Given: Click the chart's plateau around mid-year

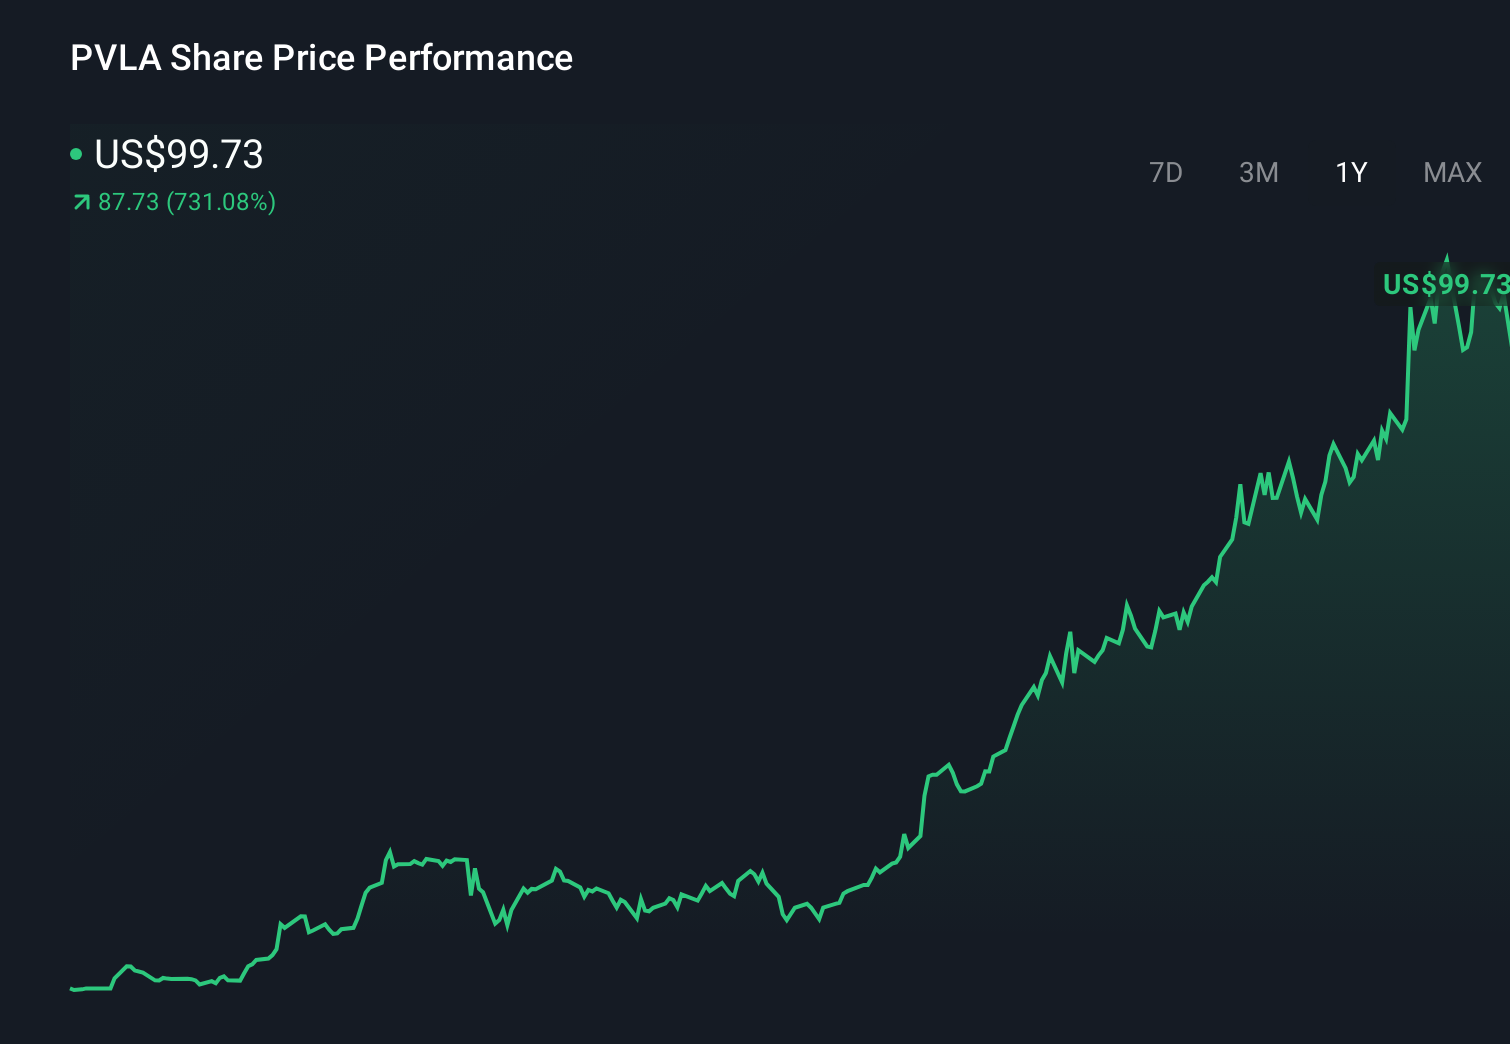Looking at the screenshot, I should tap(430, 862).
